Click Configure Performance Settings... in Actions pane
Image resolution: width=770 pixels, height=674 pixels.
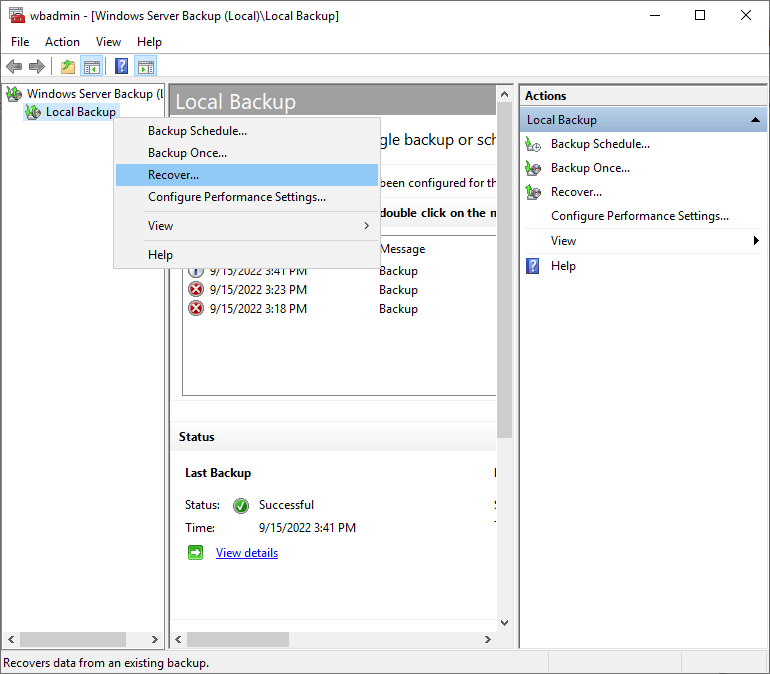click(639, 216)
